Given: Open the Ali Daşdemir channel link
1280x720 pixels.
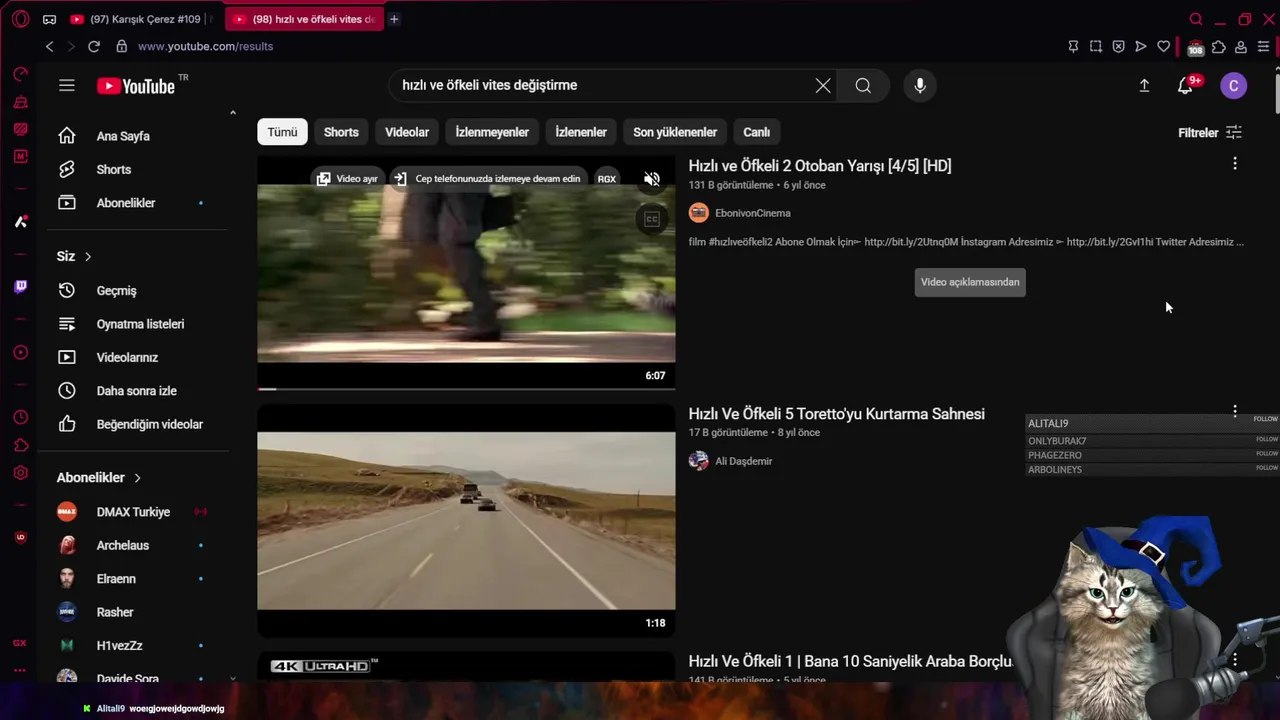Looking at the screenshot, I should pyautogui.click(x=744, y=461).
